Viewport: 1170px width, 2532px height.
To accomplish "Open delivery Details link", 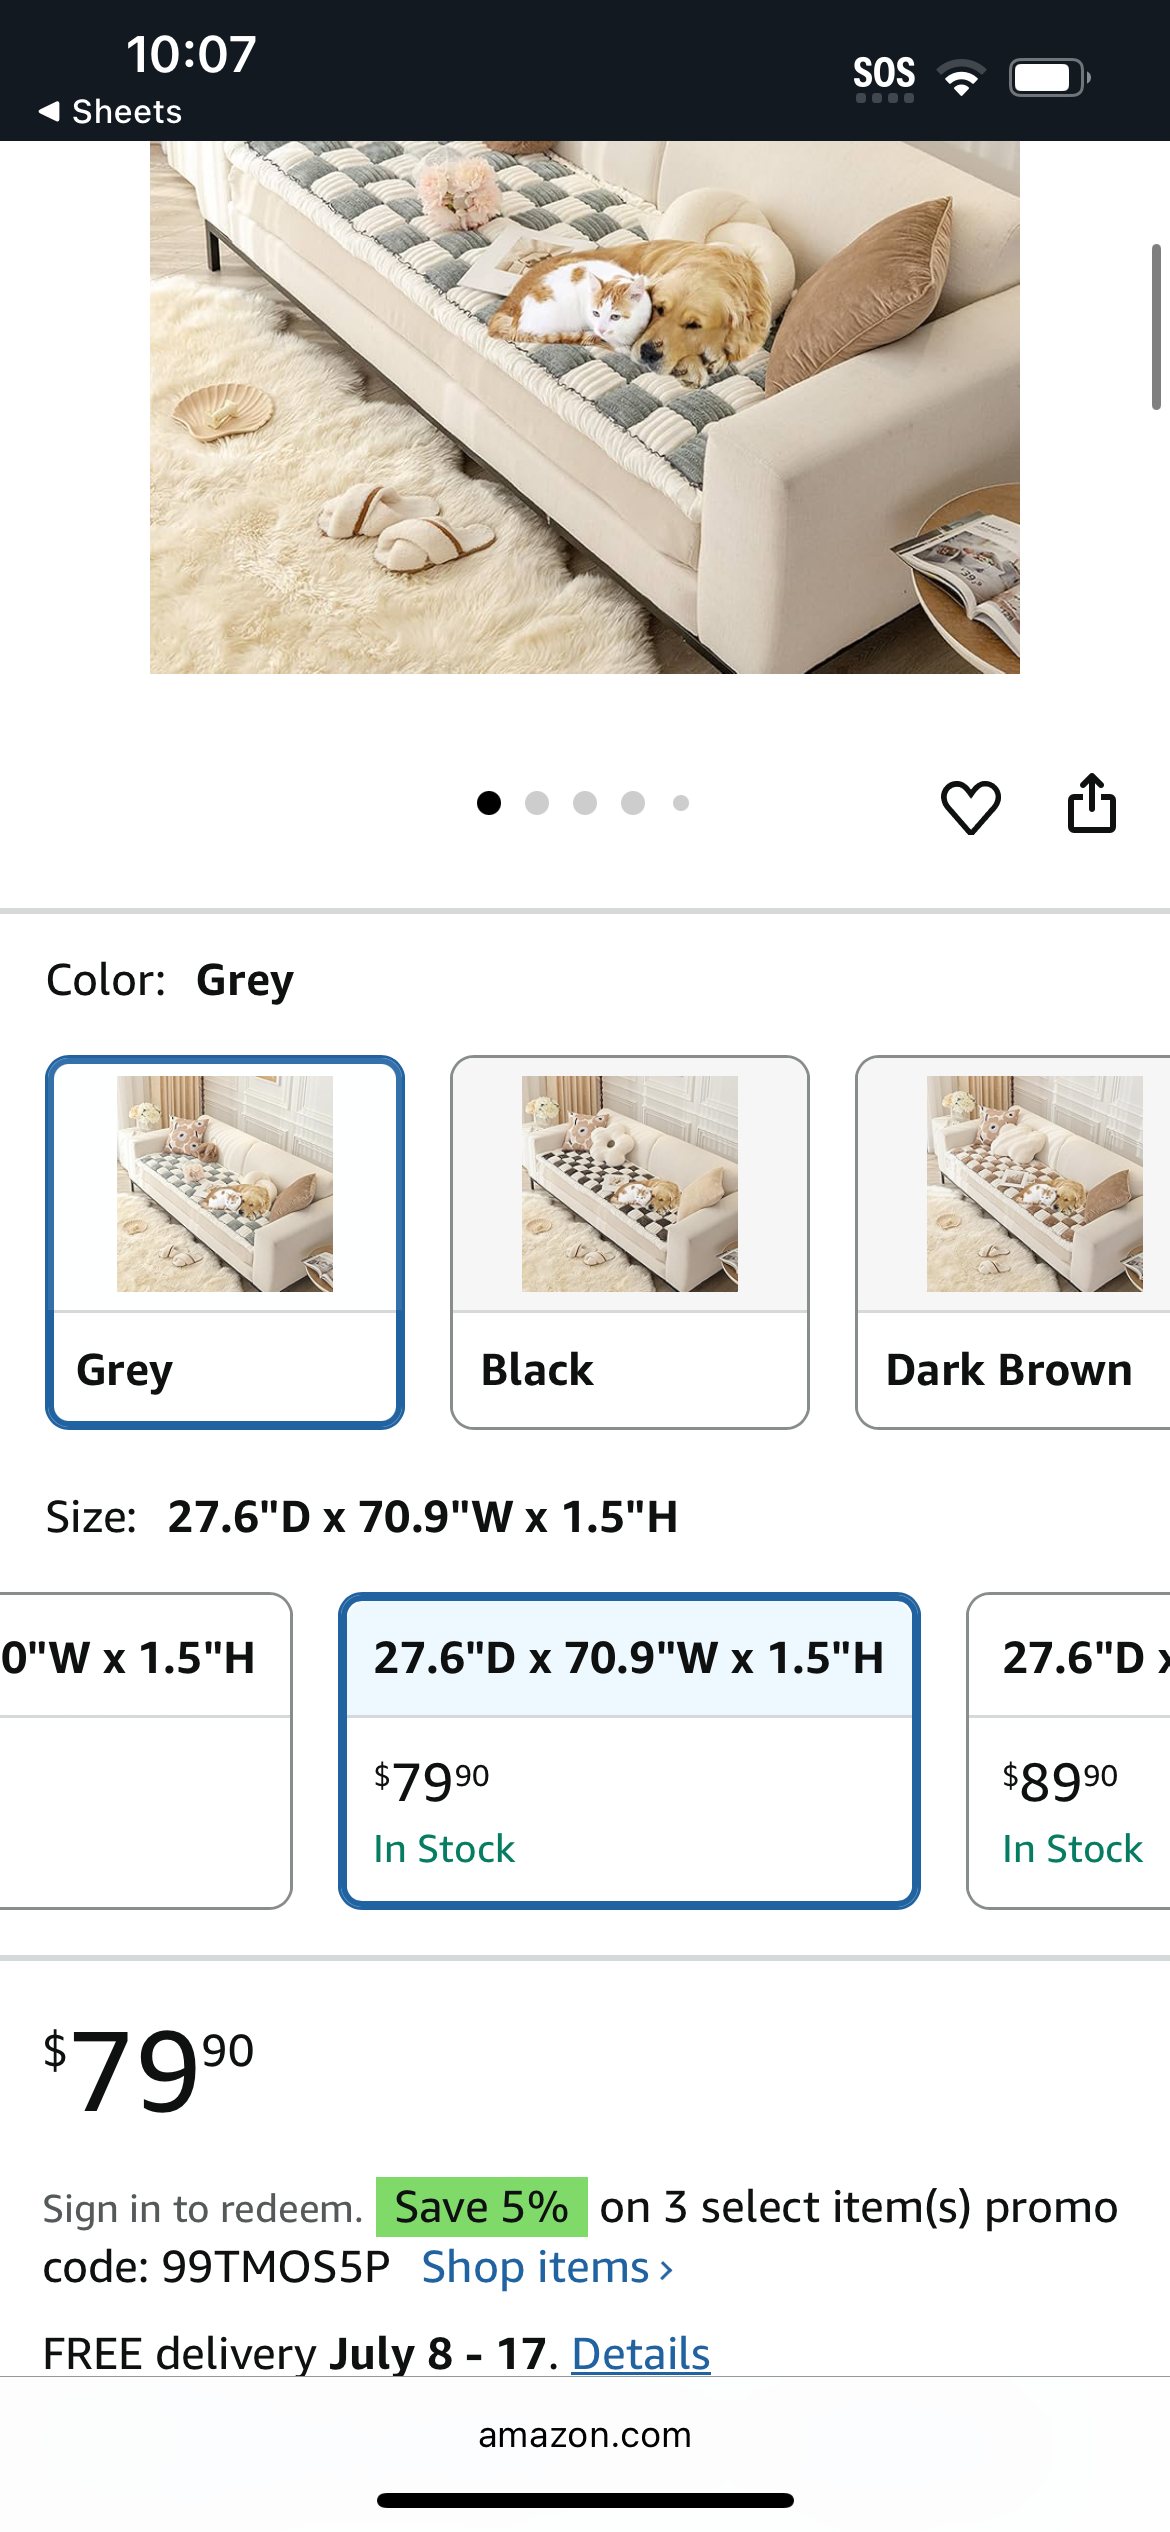I will pyautogui.click(x=641, y=2353).
